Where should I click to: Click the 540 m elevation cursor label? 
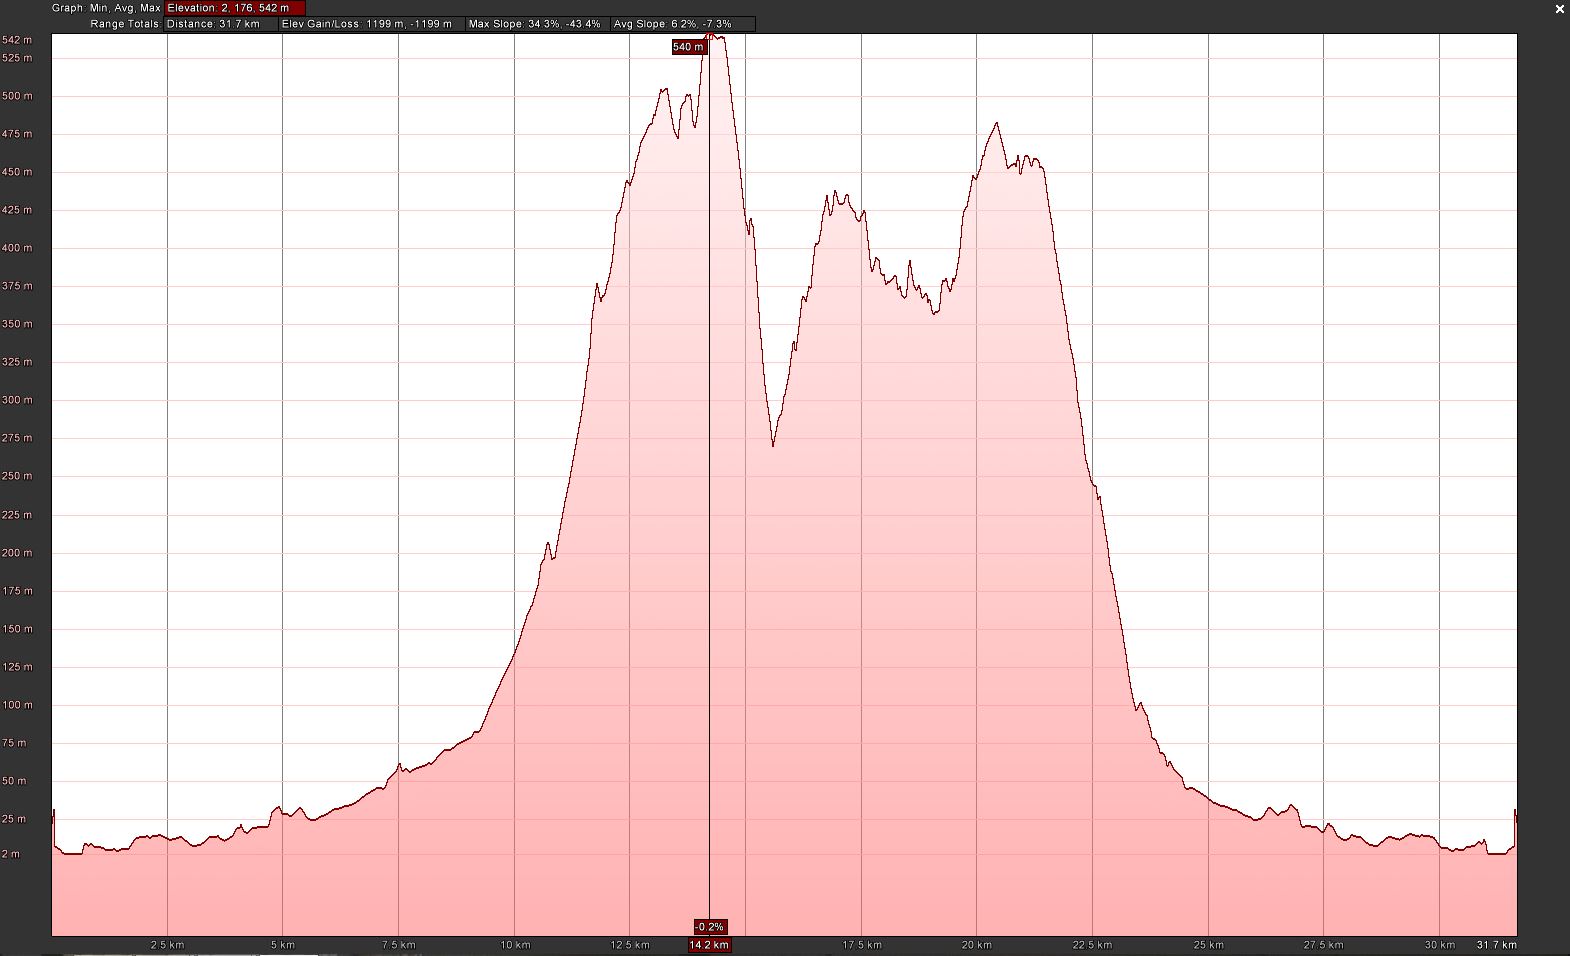688,47
